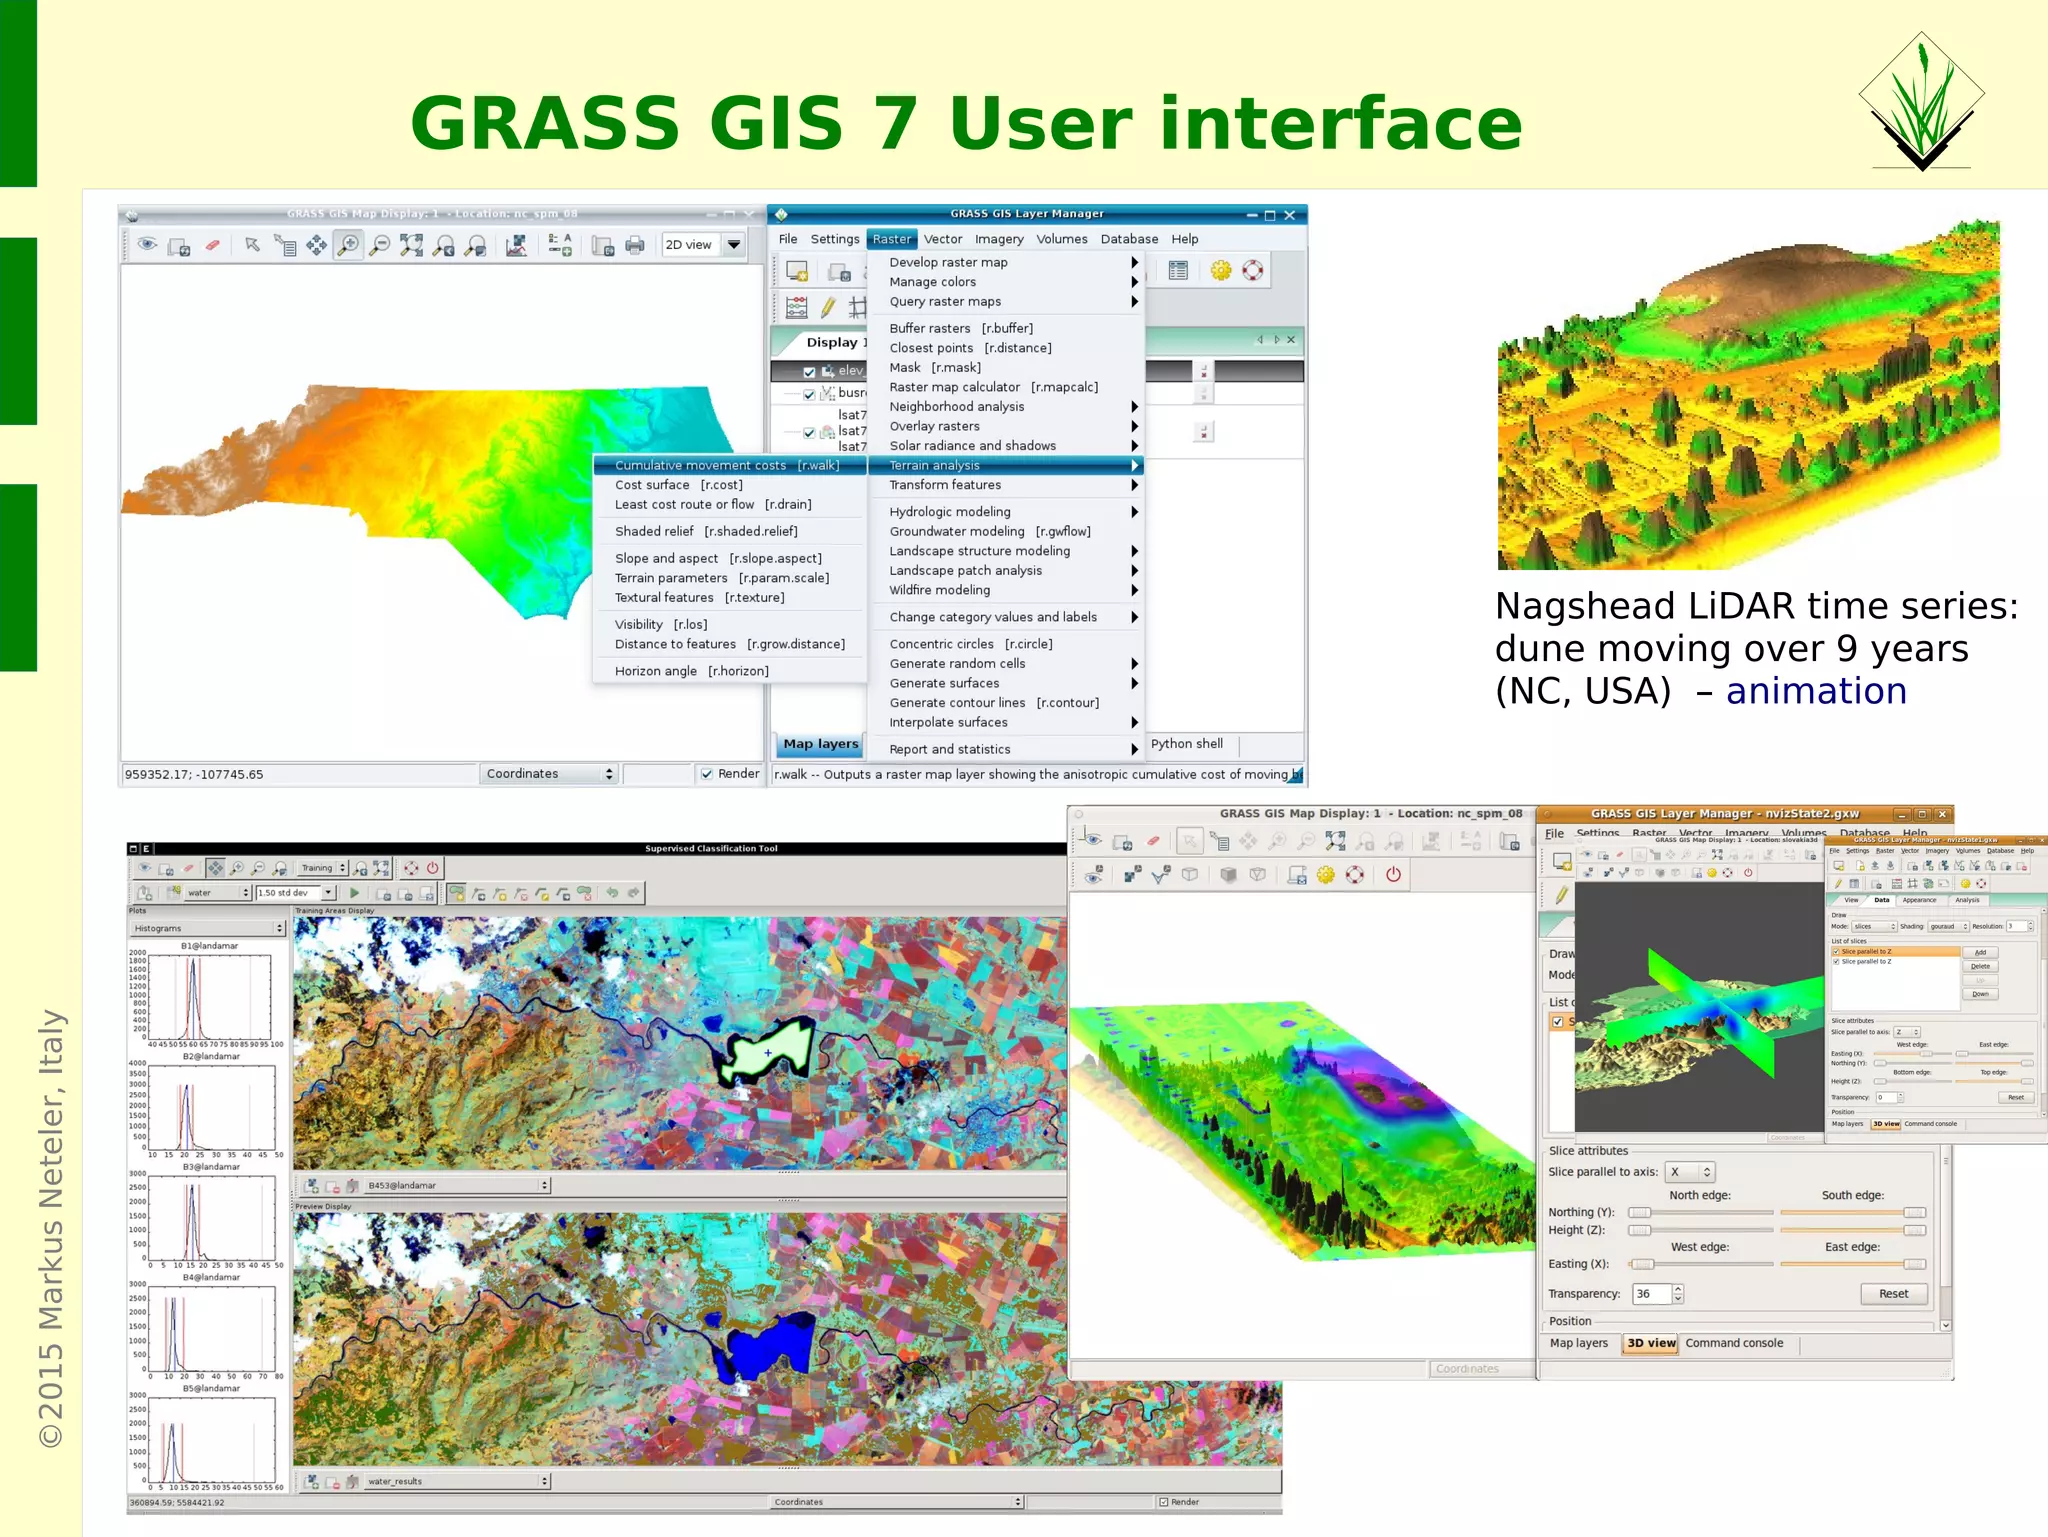Switch to the blue Map layers tab in the top Layer Manager
Screen dimensions: 2048x1537
(x=820, y=744)
